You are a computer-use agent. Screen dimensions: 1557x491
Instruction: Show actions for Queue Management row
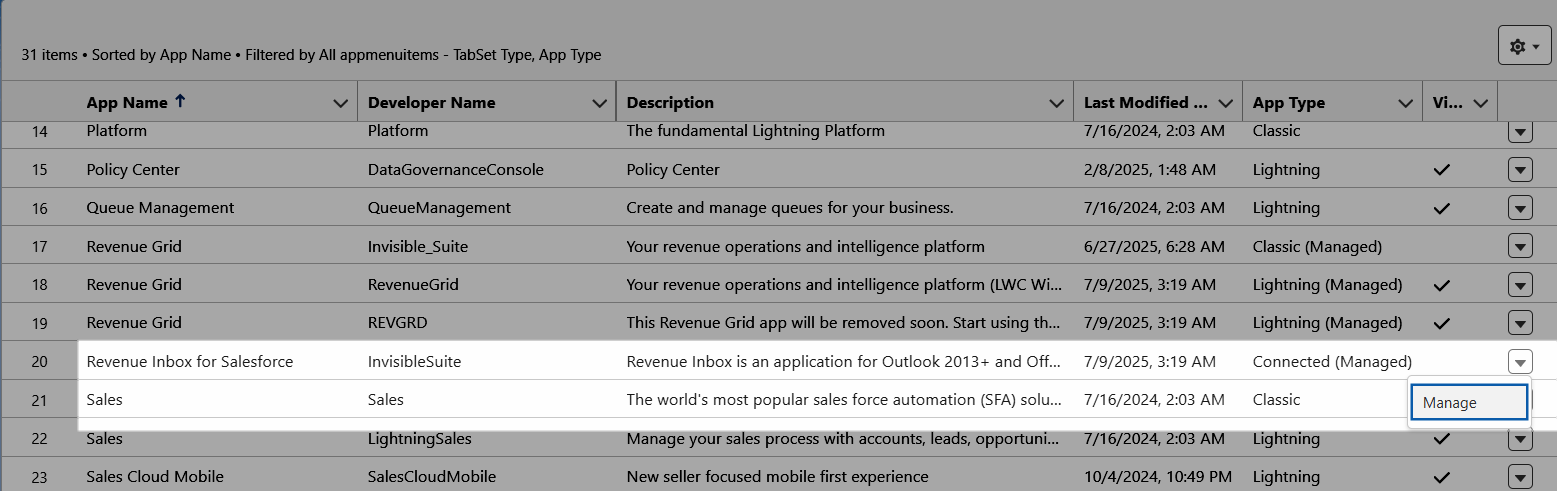1520,208
